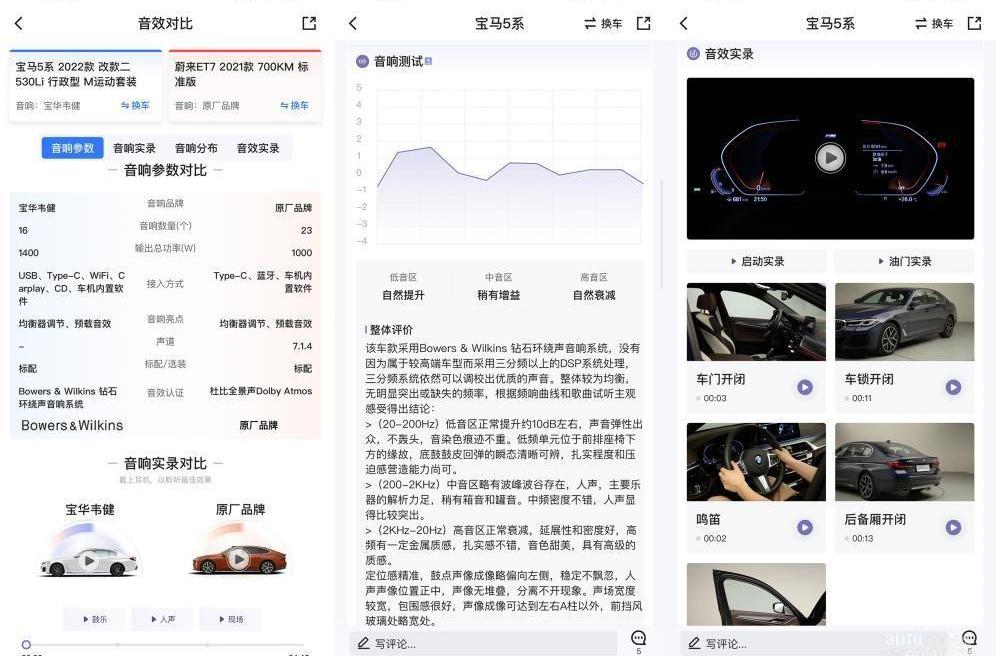Screen dimensions: 996x656
Task: Tap the 鼓乐 playback option
Action: 94,619
